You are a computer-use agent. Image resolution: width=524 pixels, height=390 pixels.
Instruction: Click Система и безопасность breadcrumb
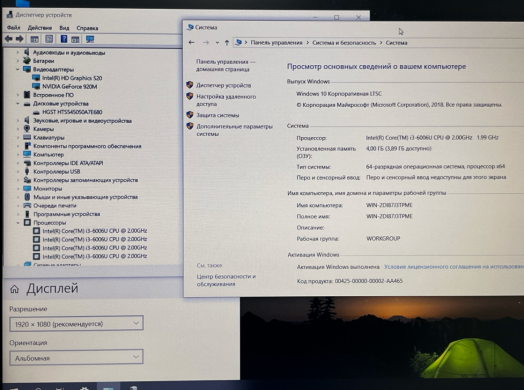344,43
